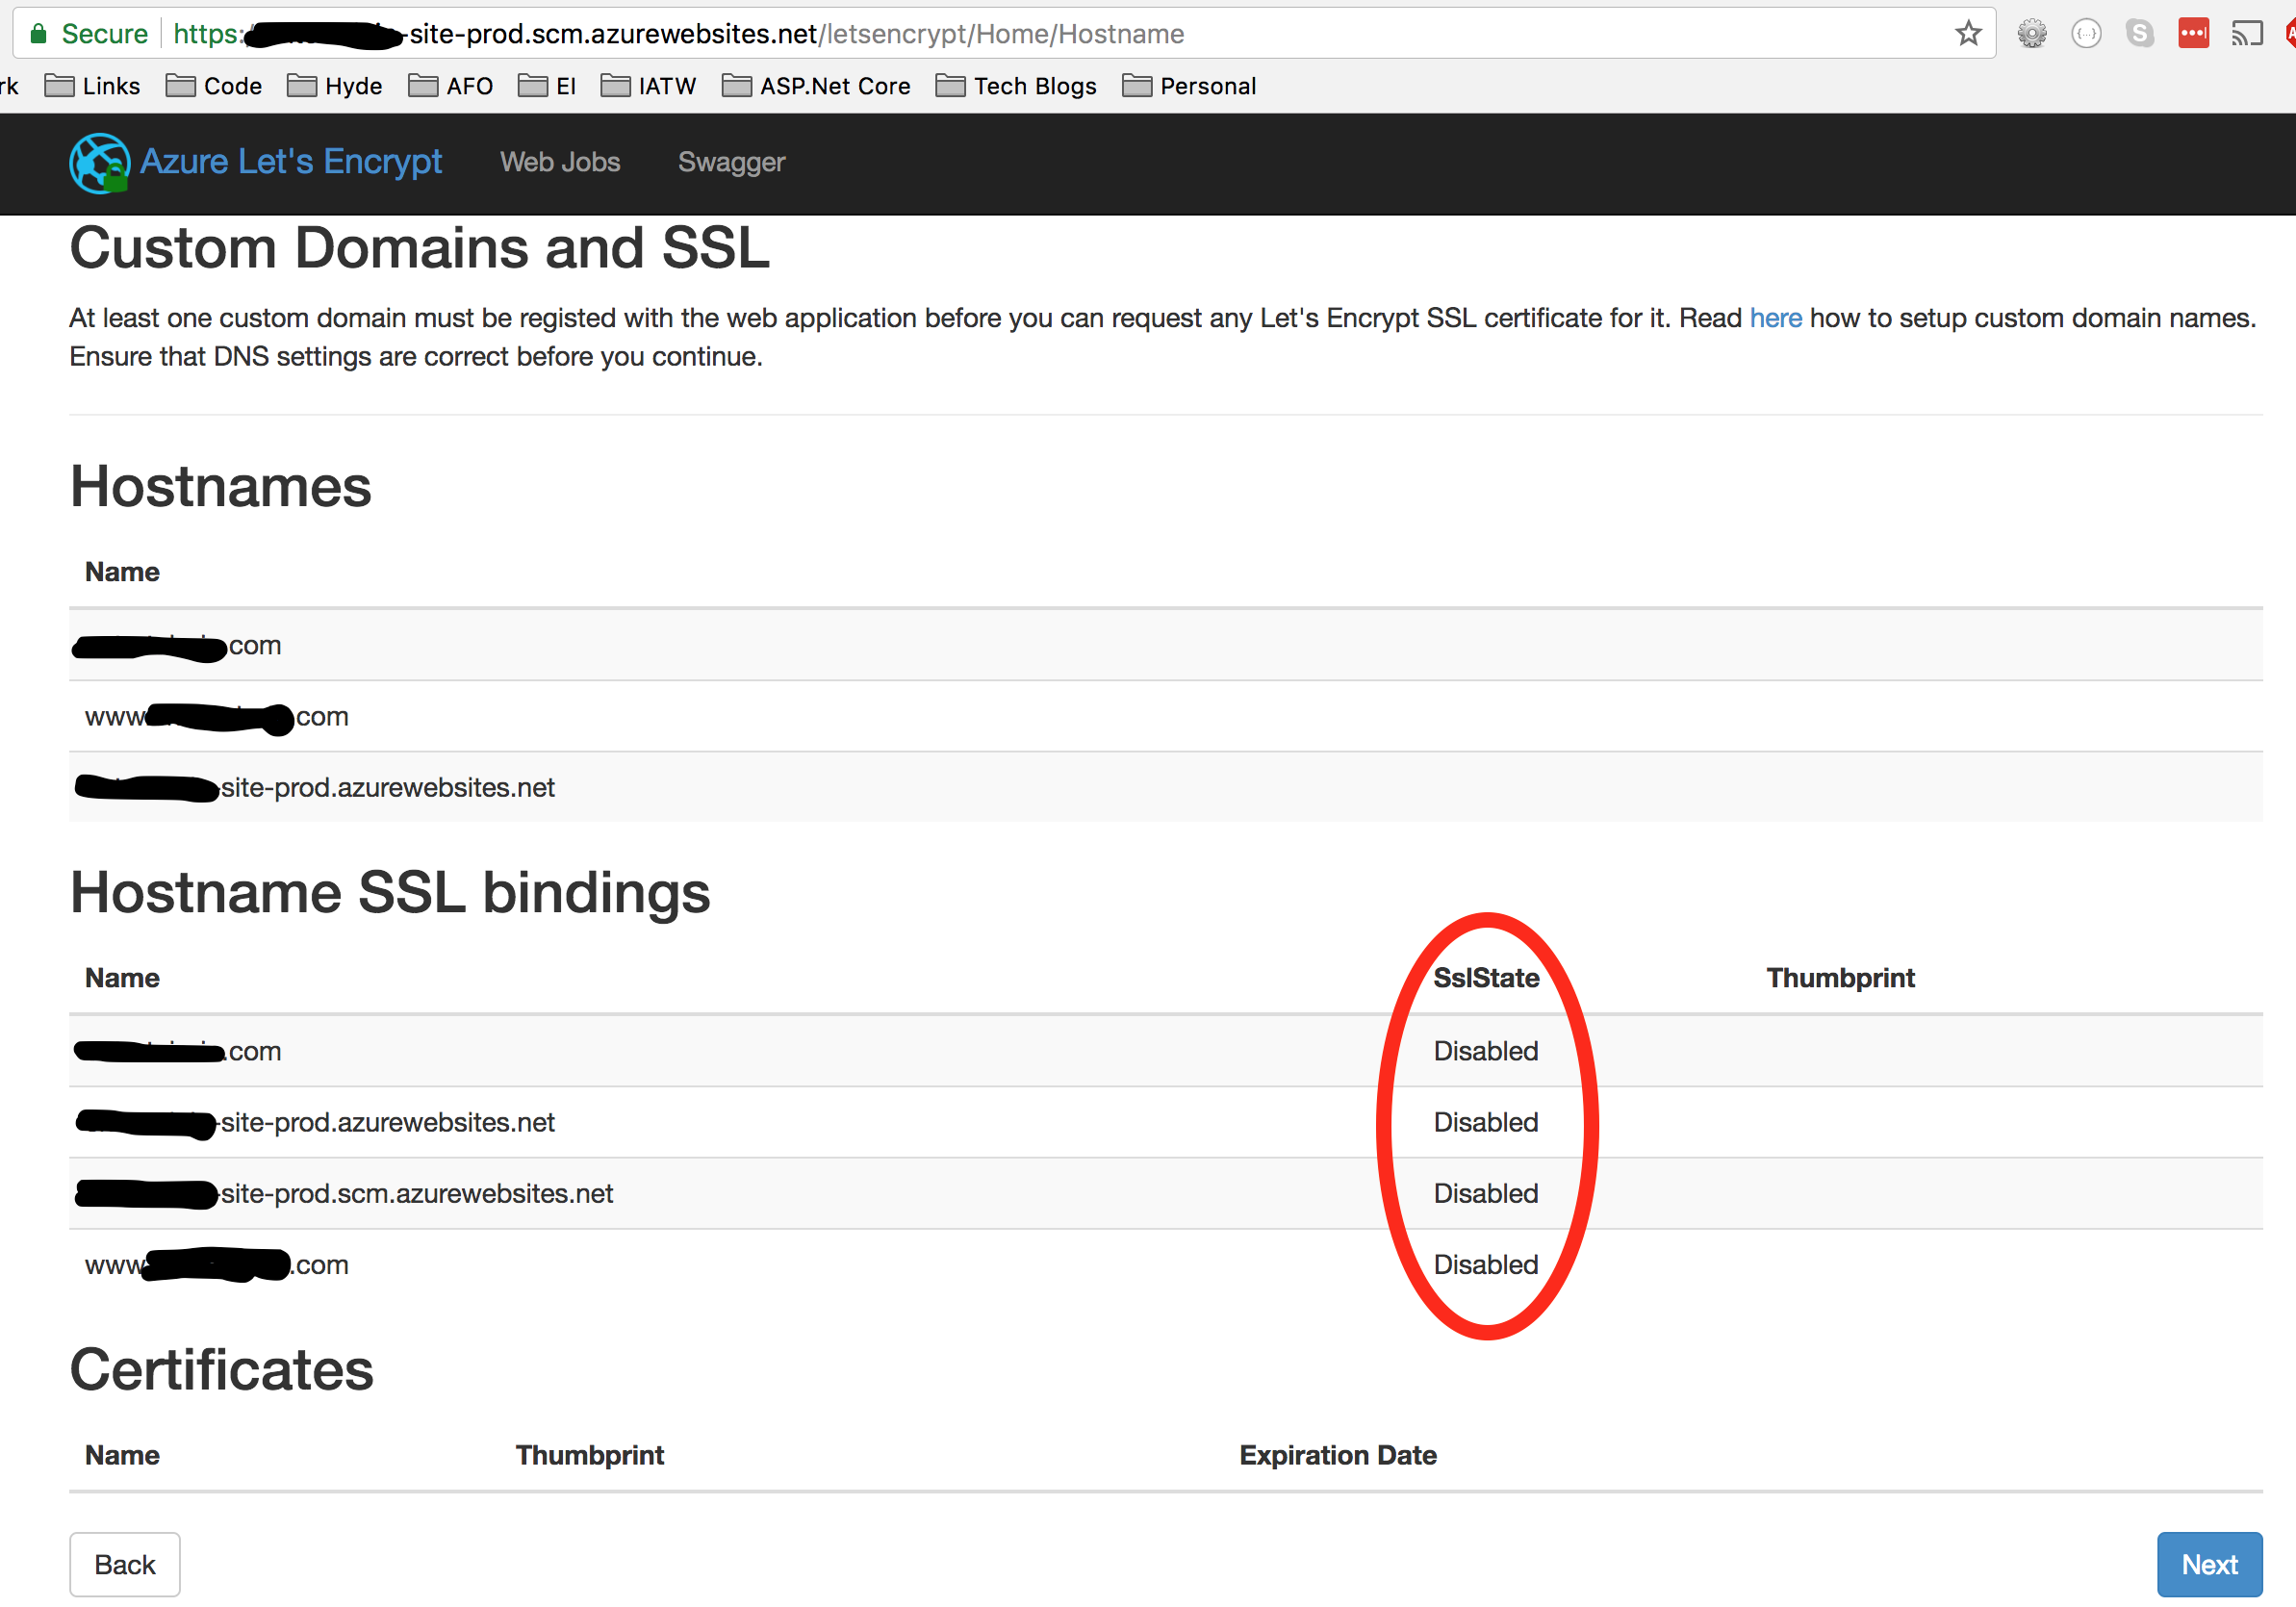The width and height of the screenshot is (2296, 1607).
Task: Open the Hyde bookmarks folder
Action: pyautogui.click(x=351, y=86)
